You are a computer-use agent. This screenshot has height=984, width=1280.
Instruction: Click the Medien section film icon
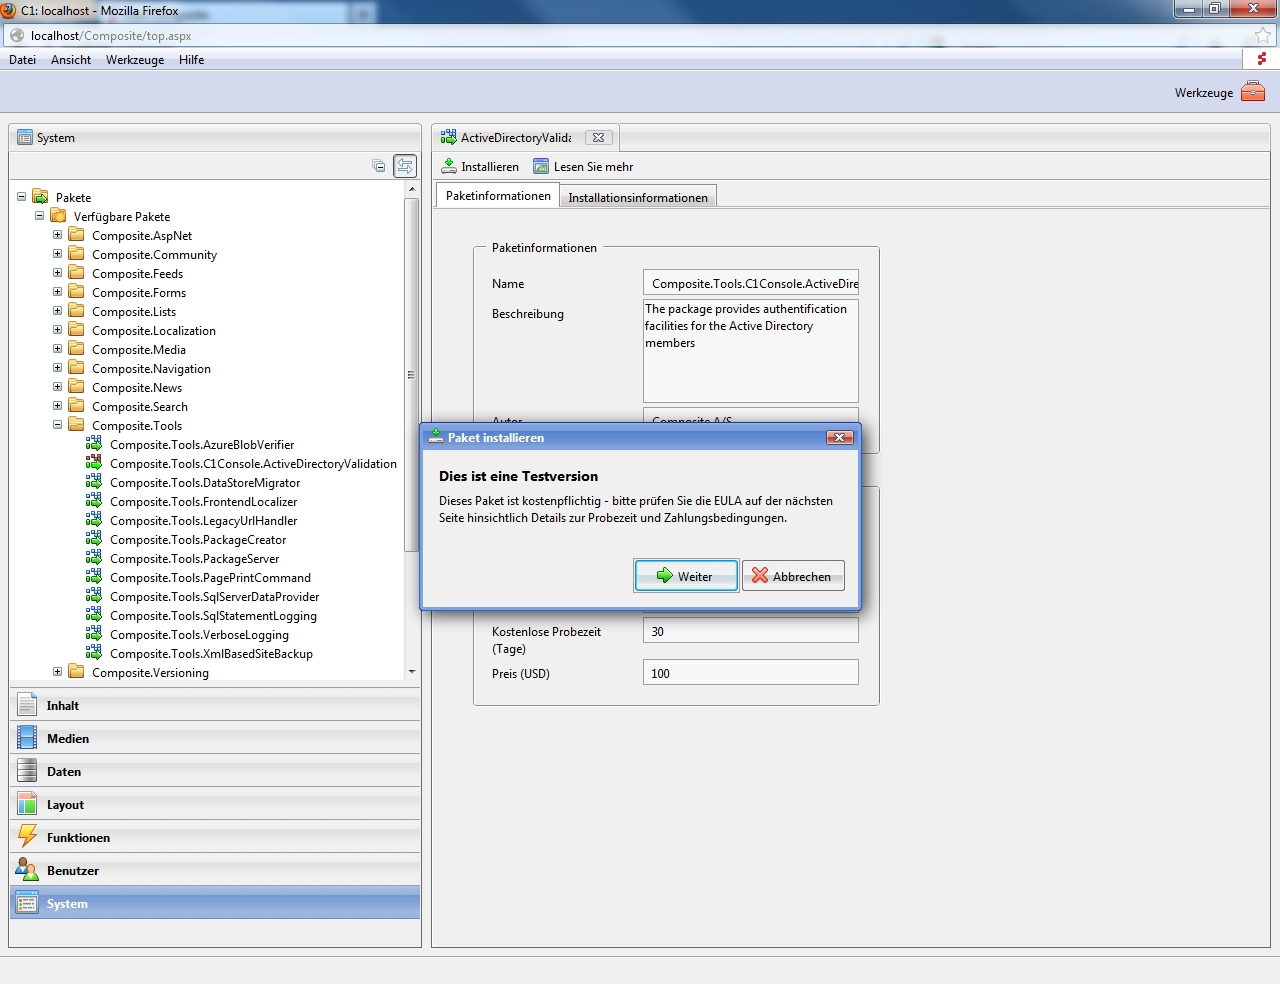coord(27,738)
